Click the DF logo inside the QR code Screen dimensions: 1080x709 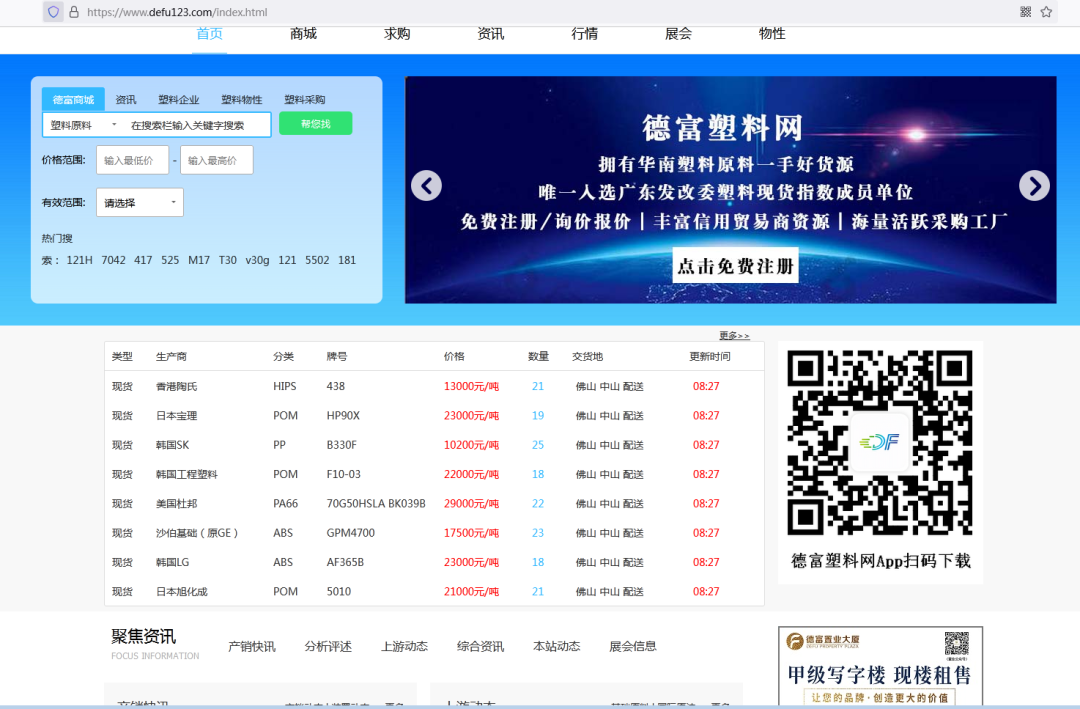(879, 441)
